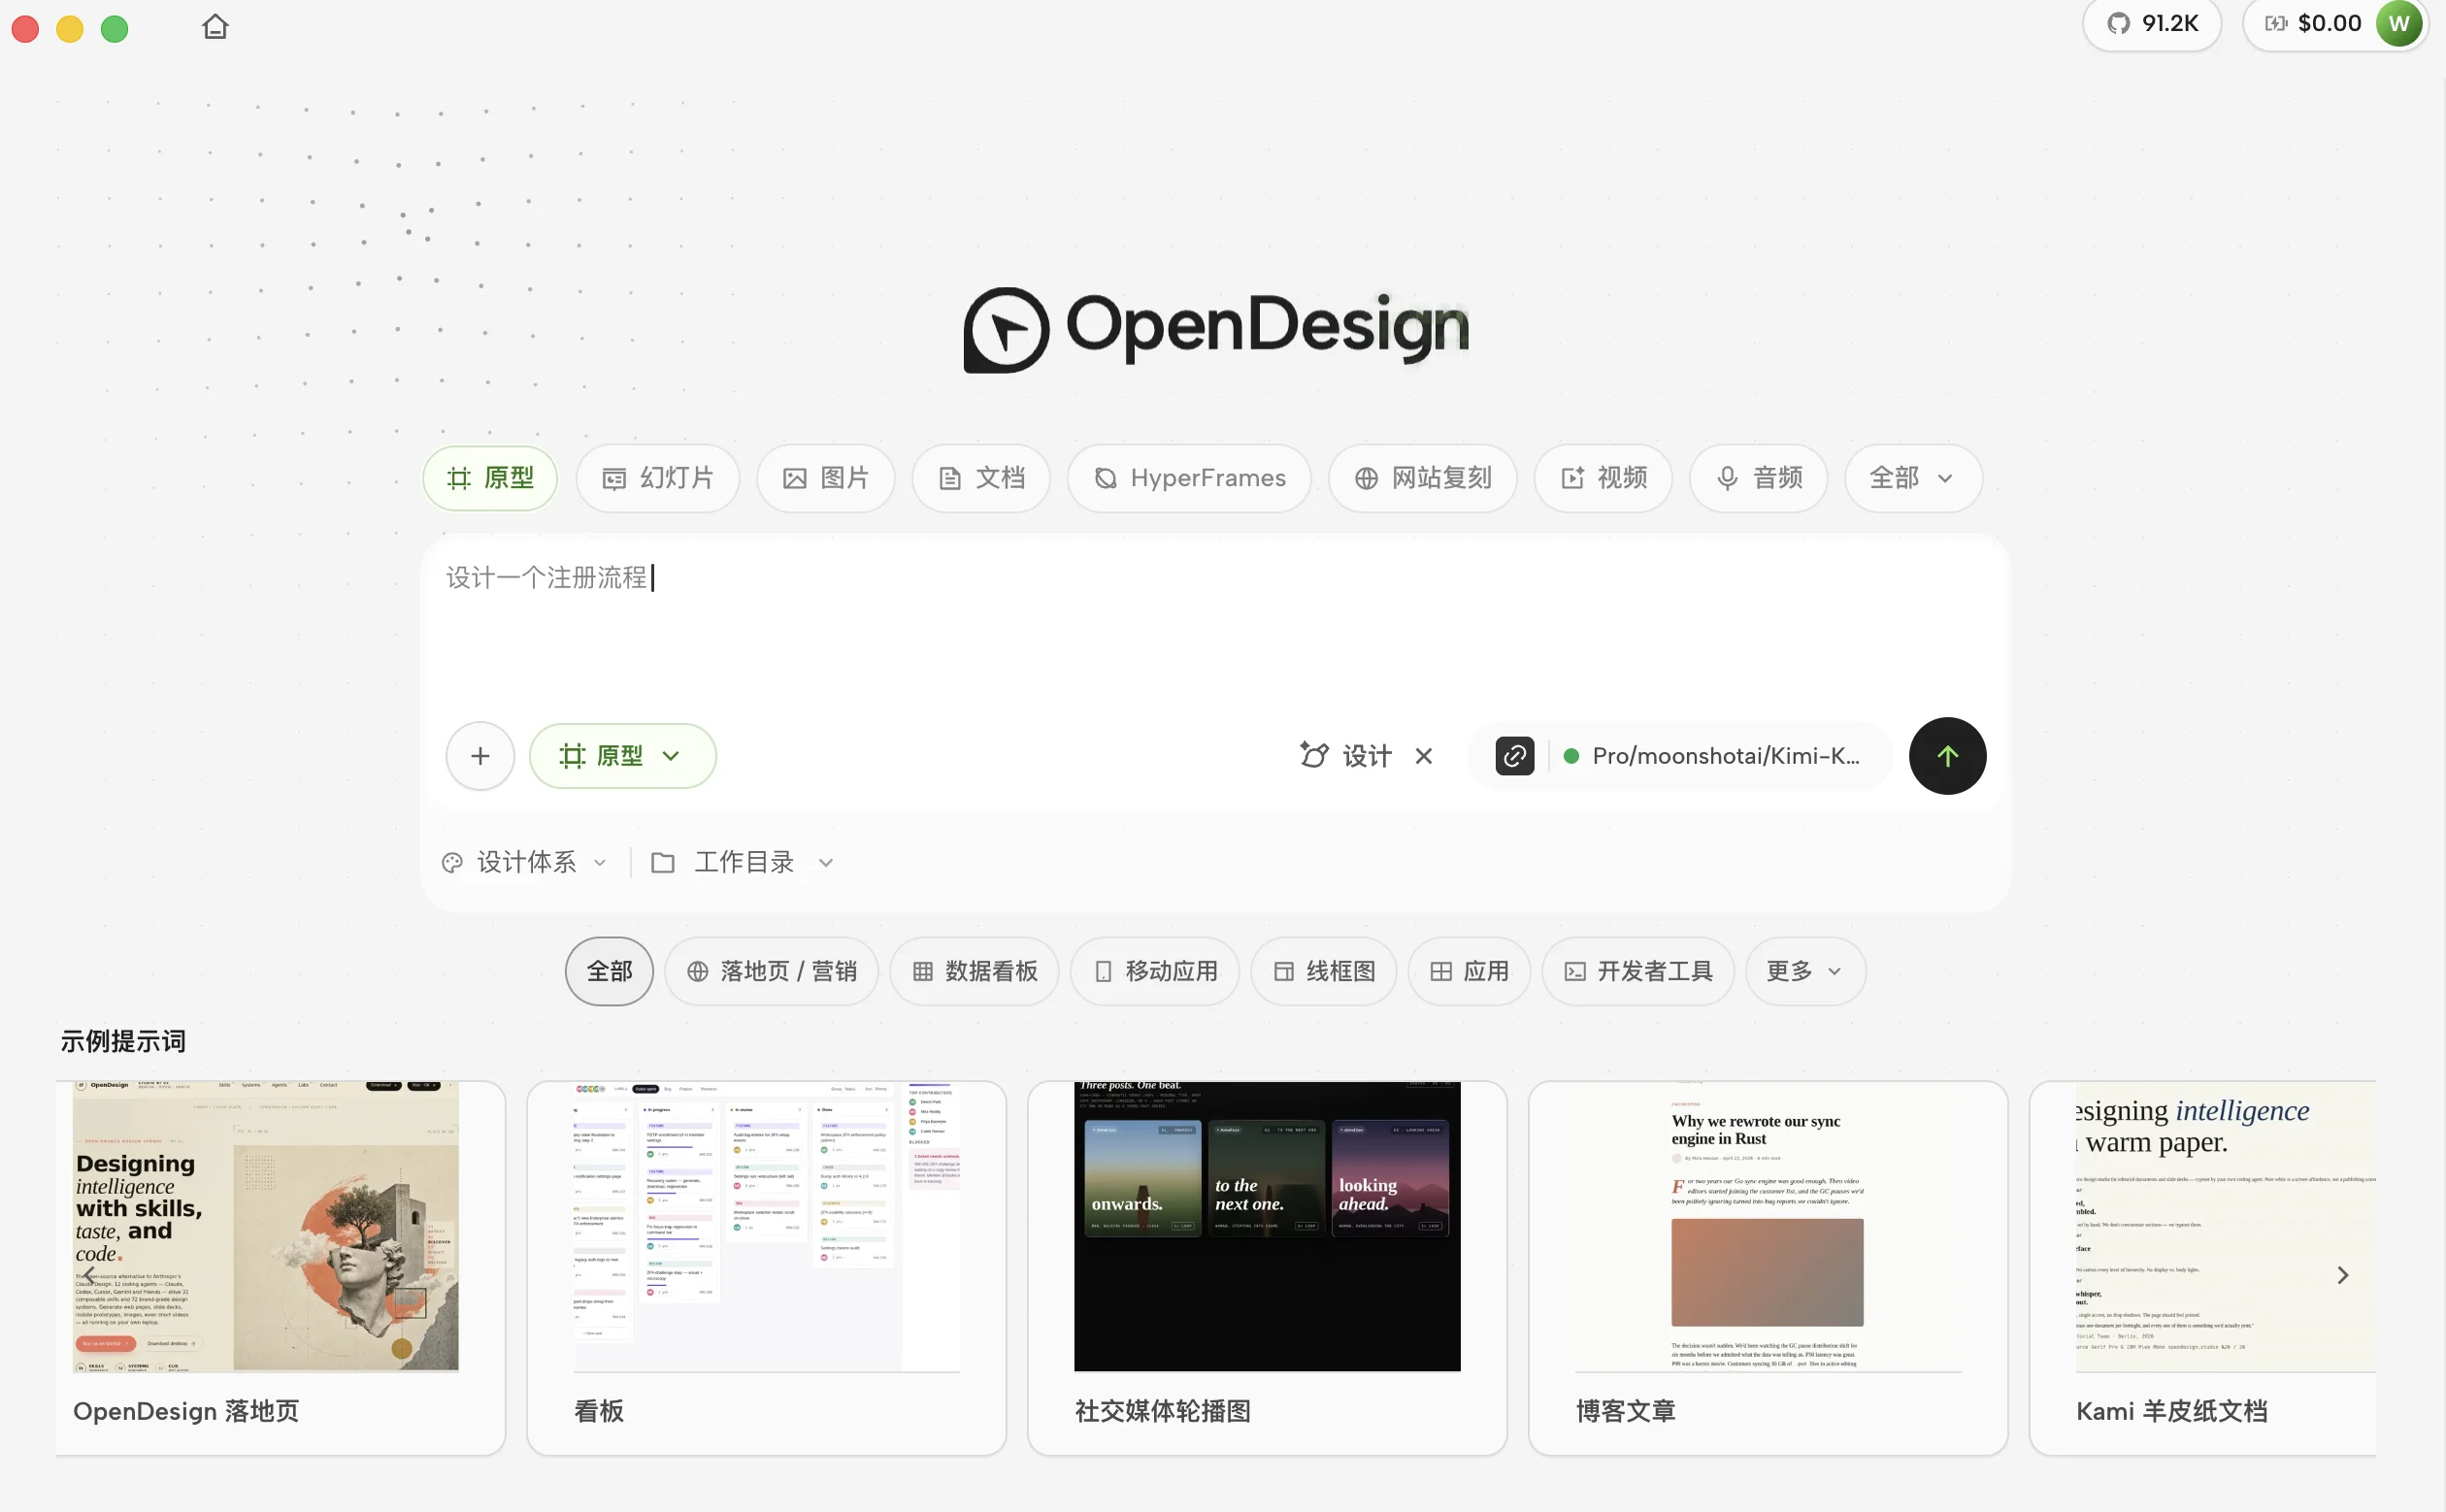The width and height of the screenshot is (2446, 1512).
Task: Close the window with the red button
Action: (25, 28)
